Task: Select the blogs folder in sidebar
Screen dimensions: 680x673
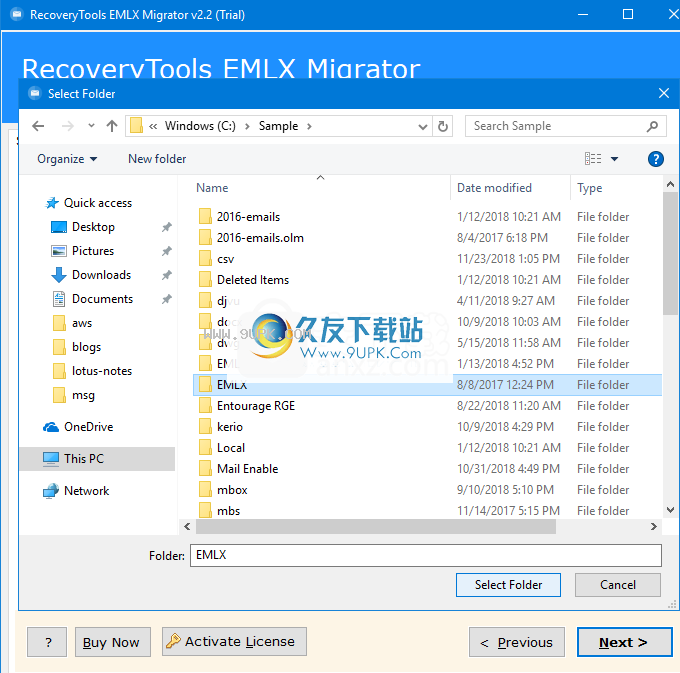Action: coord(86,347)
